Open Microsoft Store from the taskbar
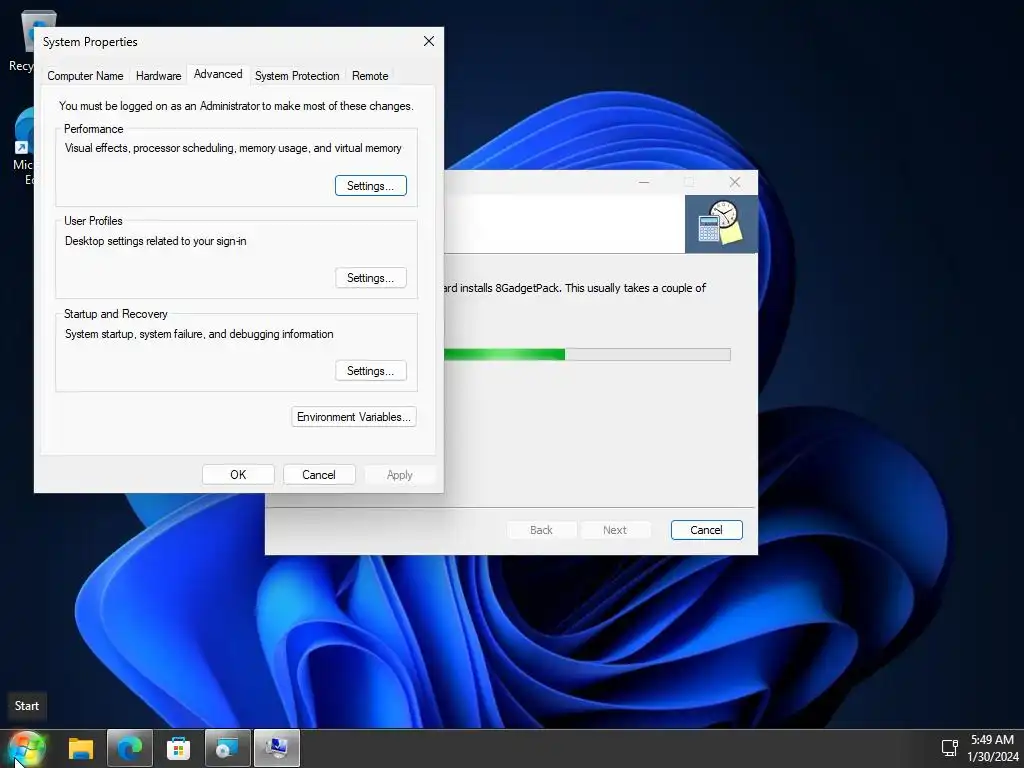Image resolution: width=1024 pixels, height=768 pixels. pyautogui.click(x=178, y=748)
